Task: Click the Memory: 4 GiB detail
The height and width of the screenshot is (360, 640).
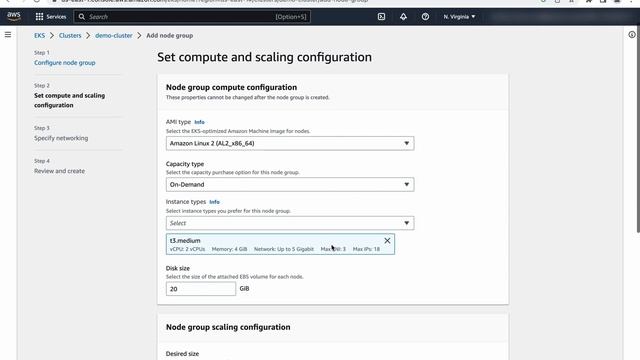Action: [229, 249]
